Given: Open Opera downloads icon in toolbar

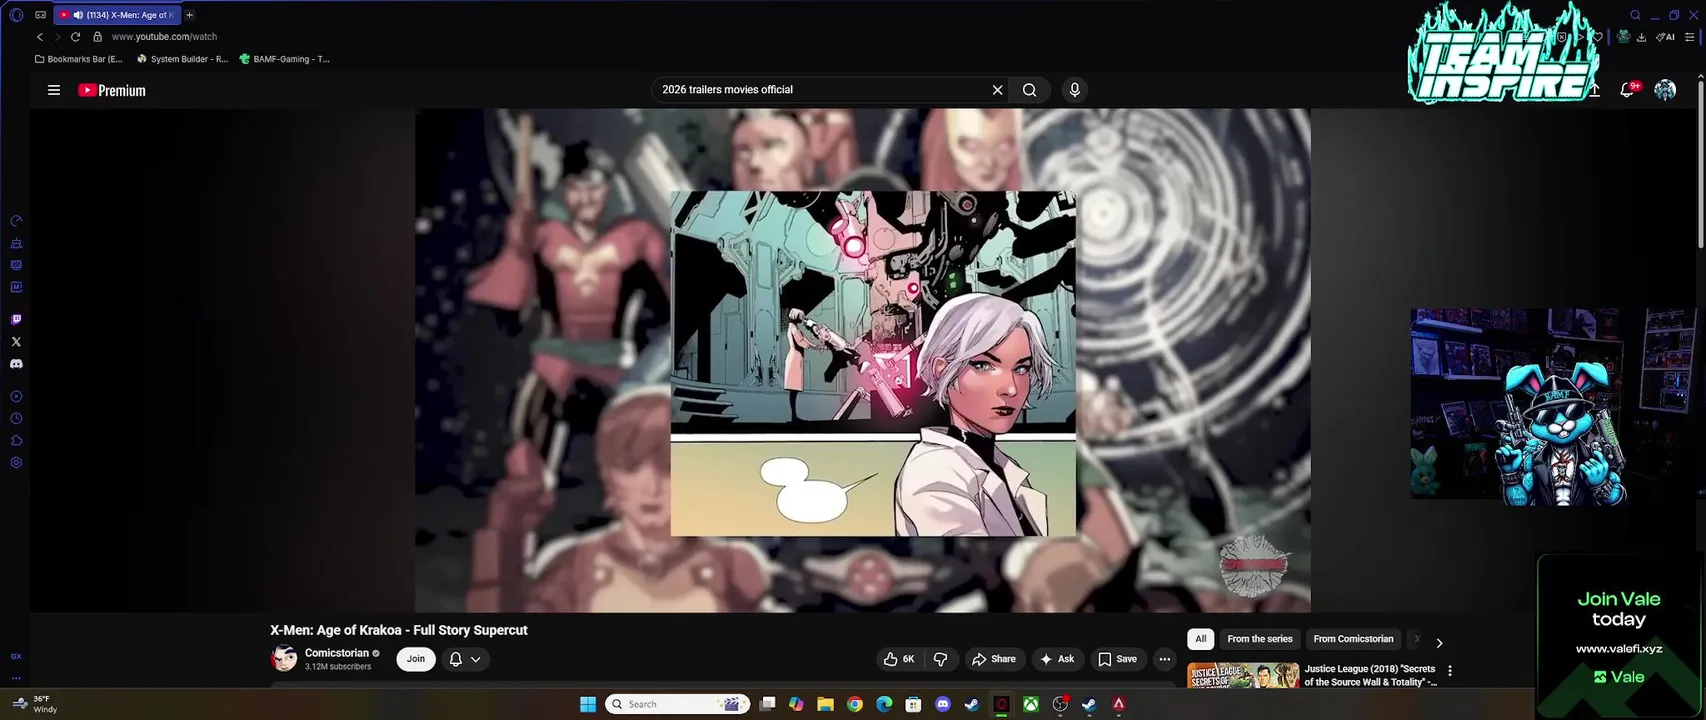Looking at the screenshot, I should (x=1642, y=37).
